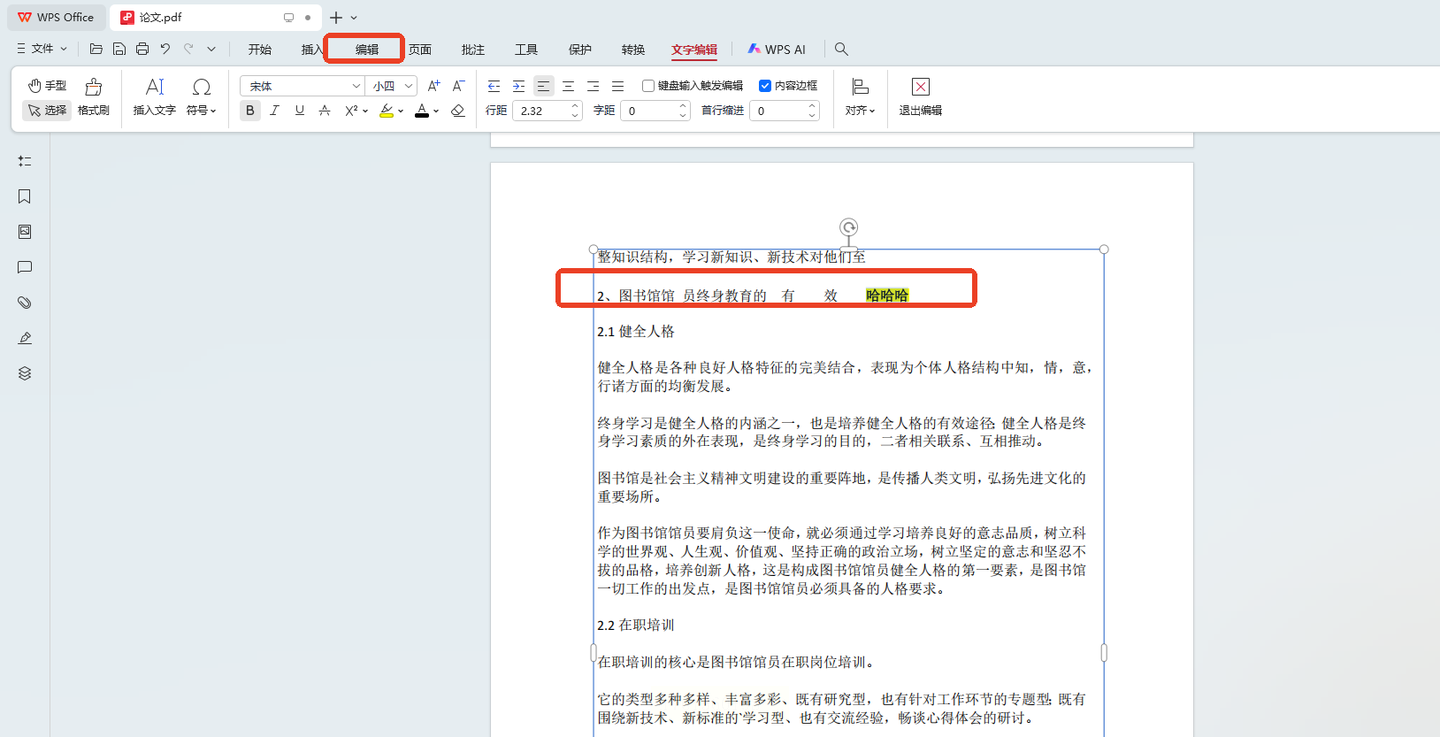Open the WPS AI button
Viewport: 1440px width, 737px height.
[776, 49]
